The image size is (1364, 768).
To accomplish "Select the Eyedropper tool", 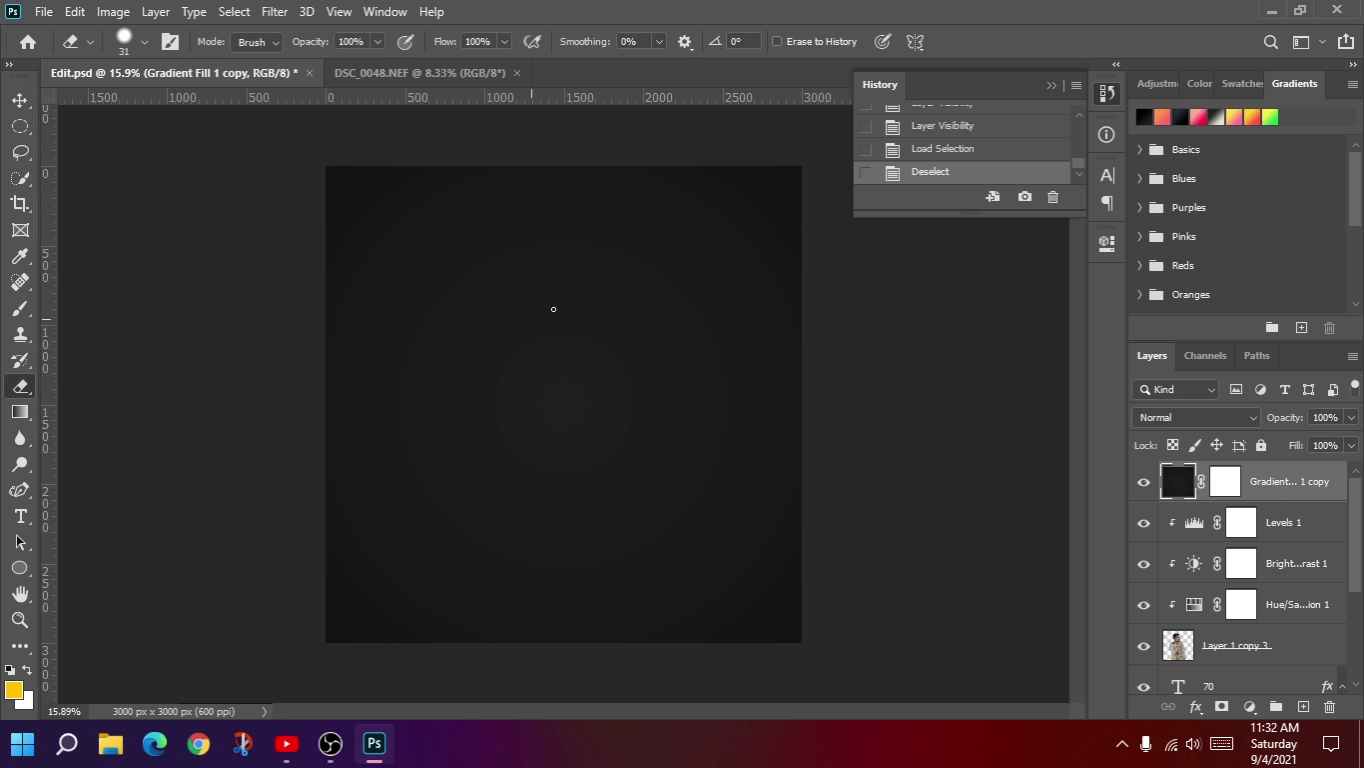I will tap(20, 256).
